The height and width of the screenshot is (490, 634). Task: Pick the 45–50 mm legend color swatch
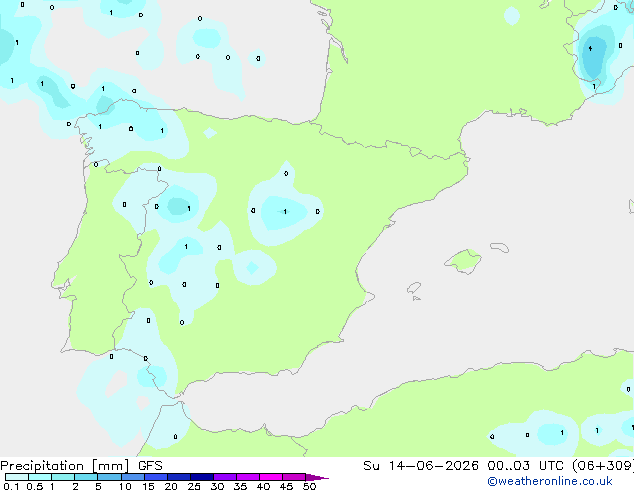coord(294,477)
